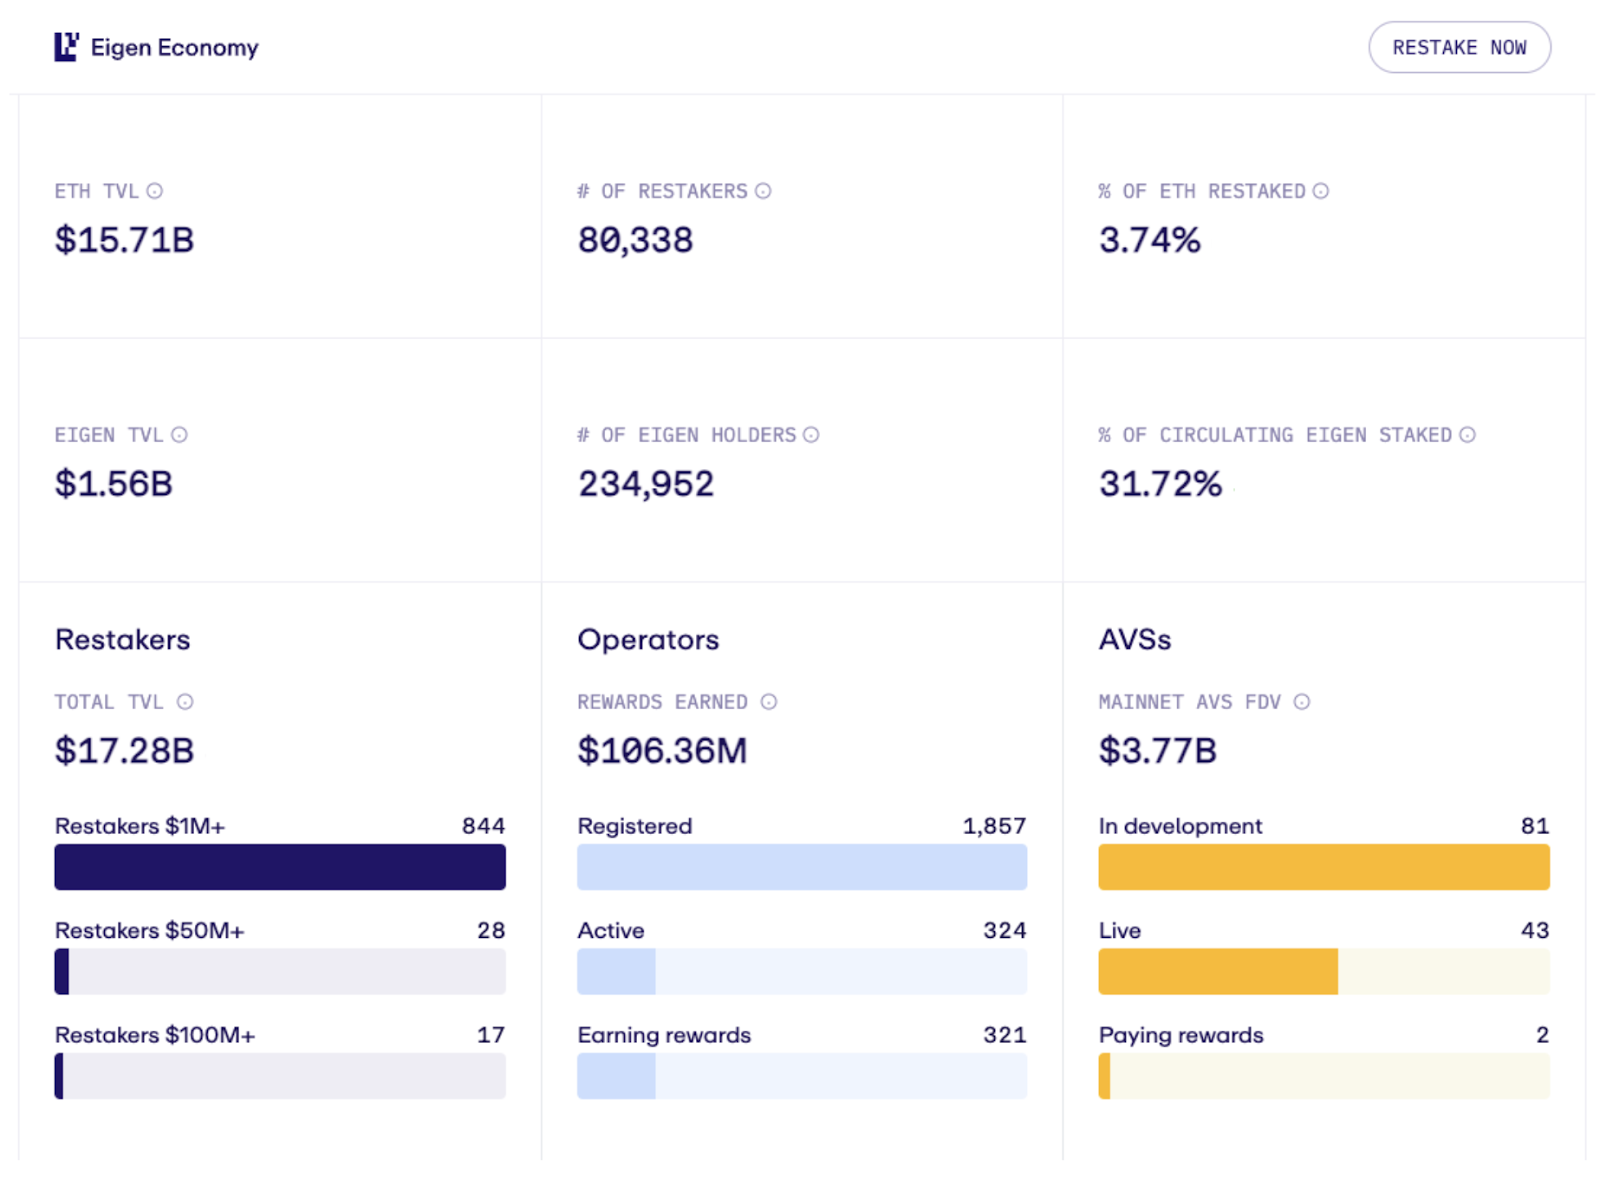Screen dimensions: 1600x1179
Task: Click the Paying rewards label
Action: click(1181, 1036)
